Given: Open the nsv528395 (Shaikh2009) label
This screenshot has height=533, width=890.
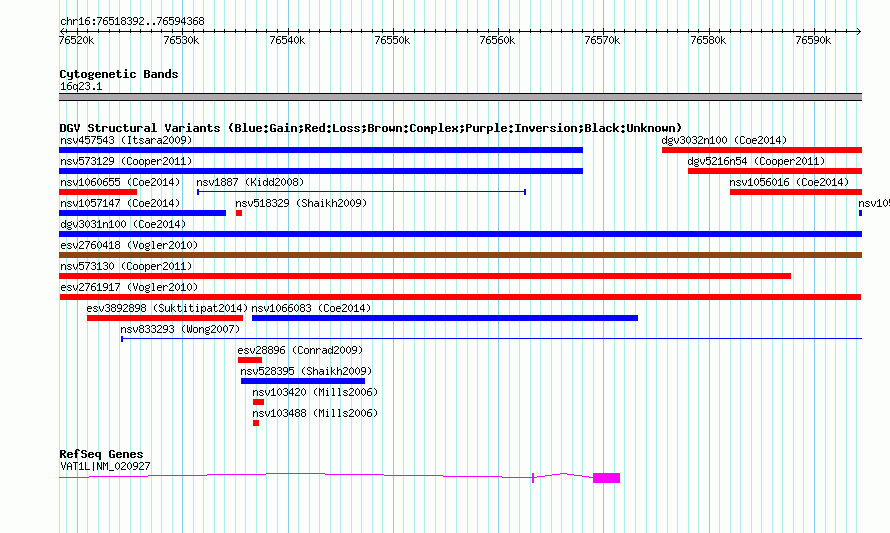Looking at the screenshot, I should pyautogui.click(x=306, y=371).
